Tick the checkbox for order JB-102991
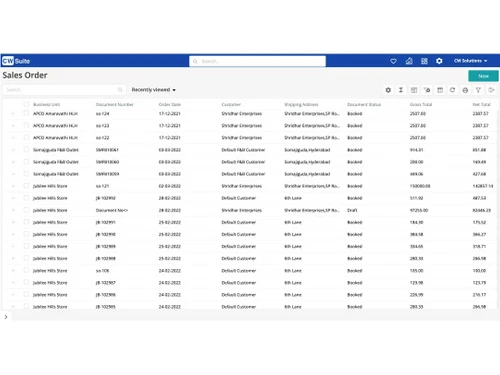This screenshot has width=500, height=375. [x=26, y=222]
